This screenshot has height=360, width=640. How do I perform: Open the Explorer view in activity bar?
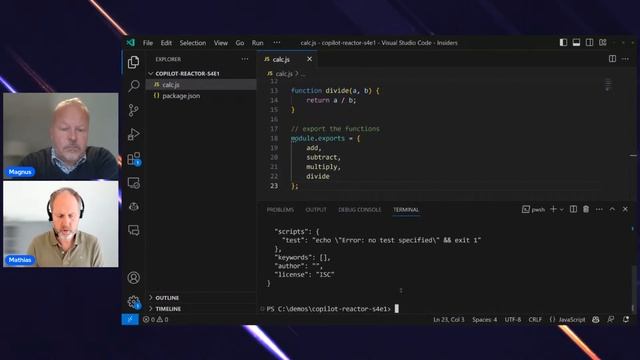(133, 62)
